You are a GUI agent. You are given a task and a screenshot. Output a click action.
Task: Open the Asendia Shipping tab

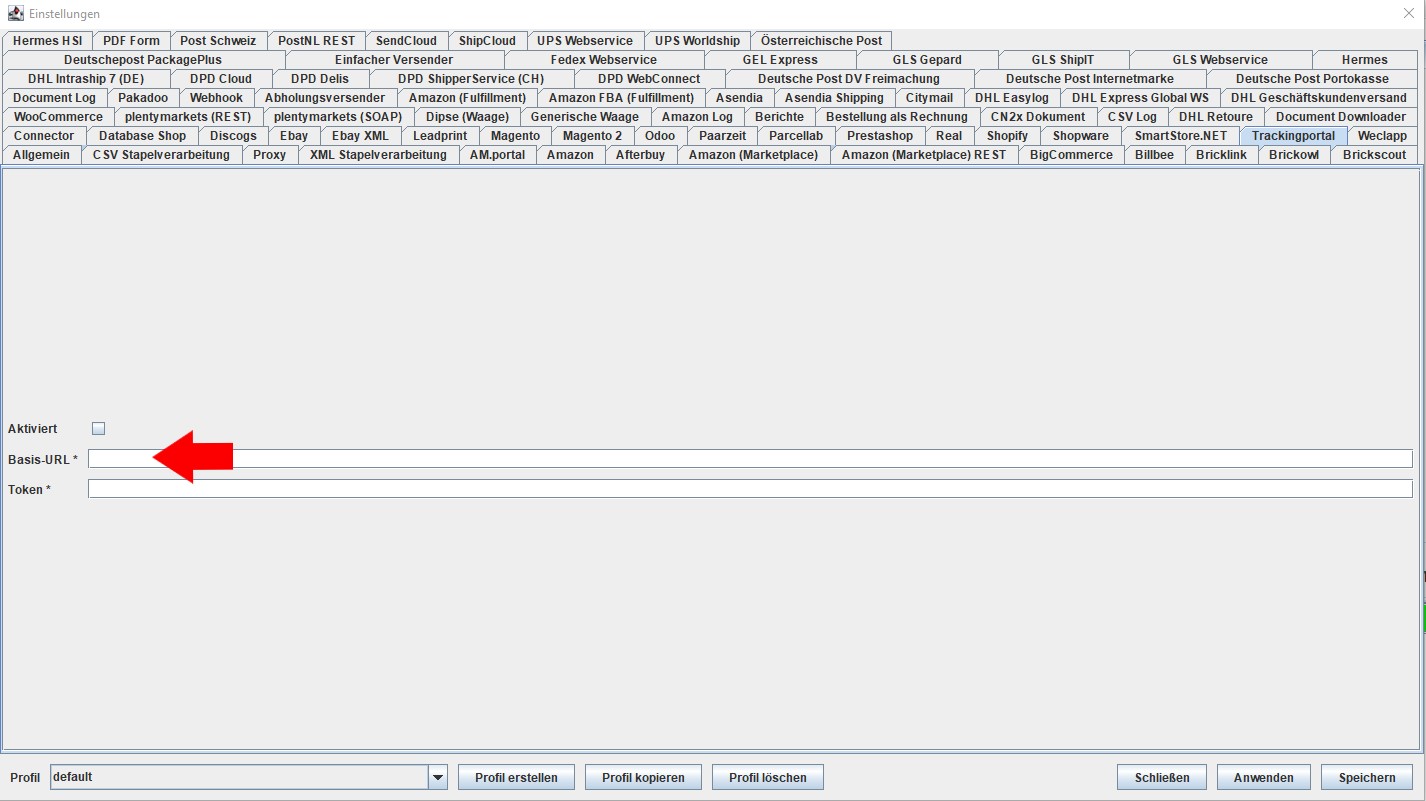834,98
